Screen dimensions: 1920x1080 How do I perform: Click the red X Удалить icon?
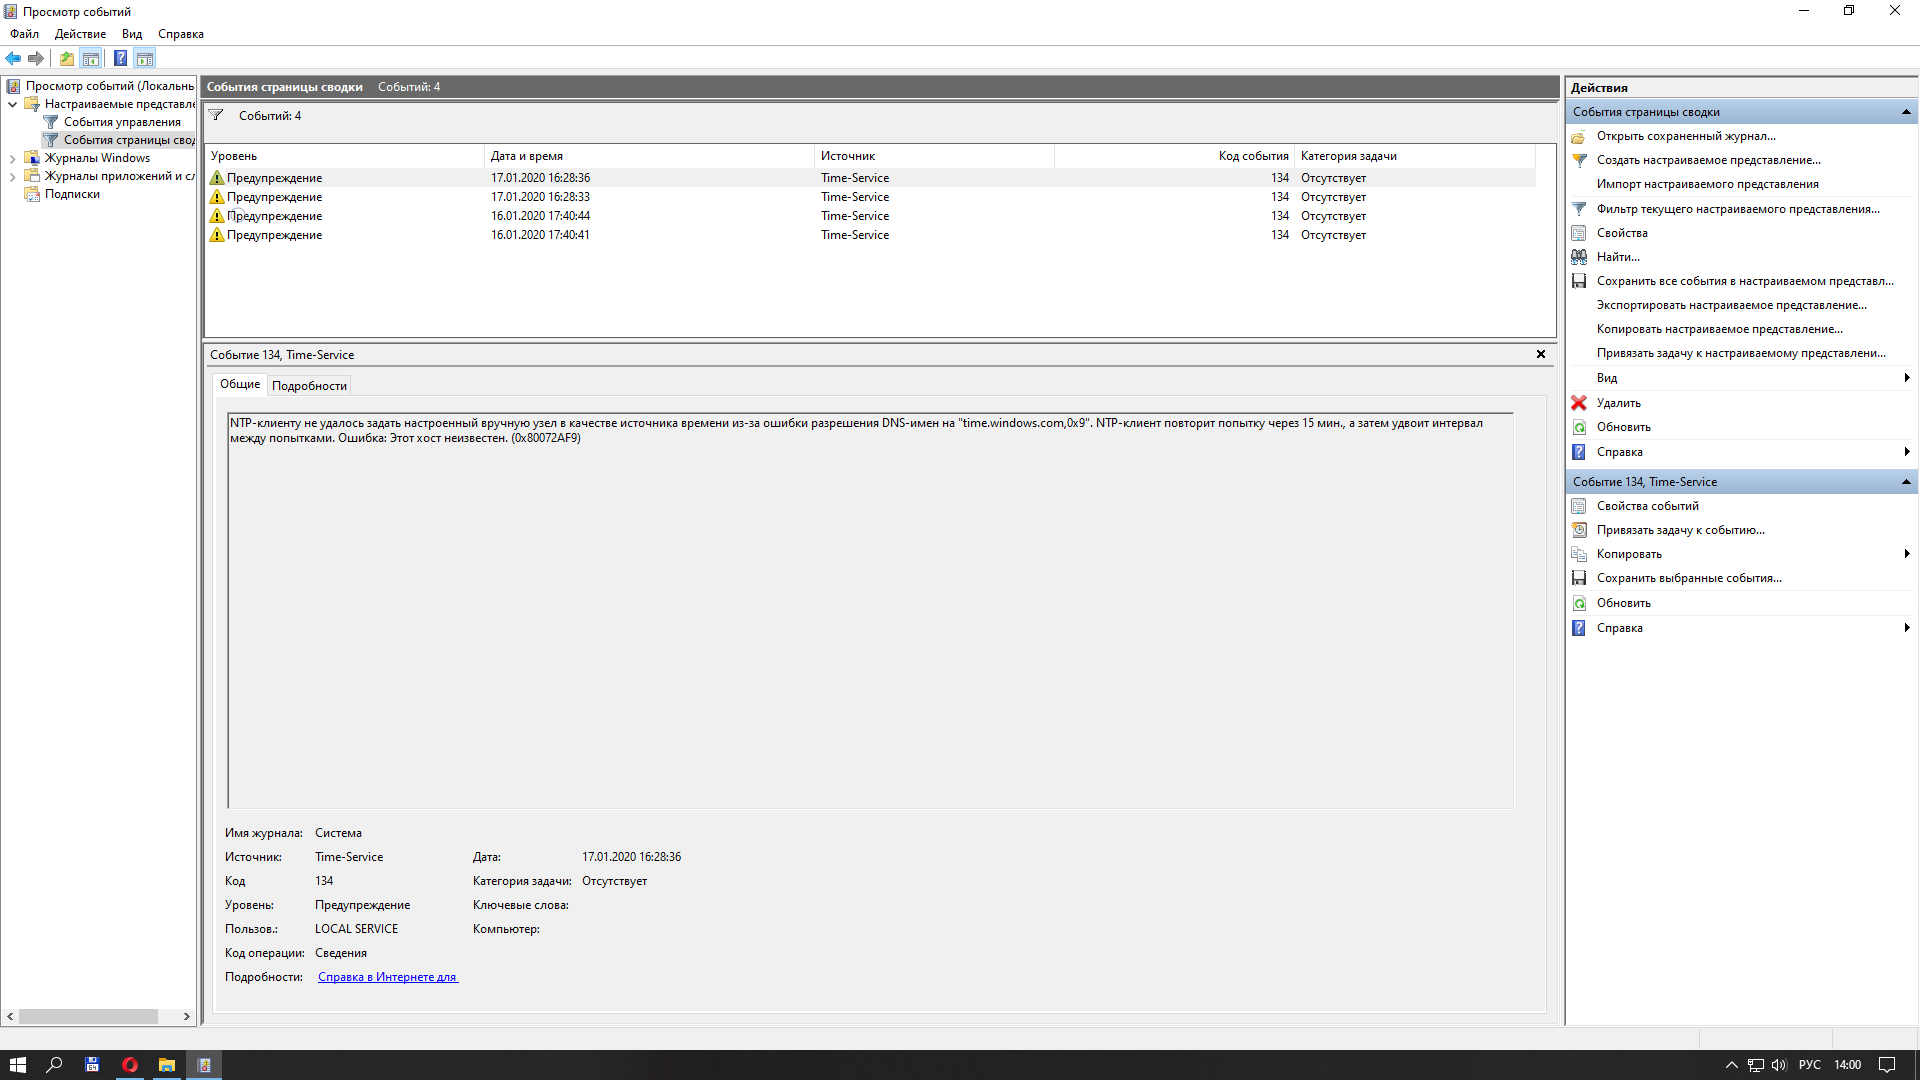click(1579, 403)
